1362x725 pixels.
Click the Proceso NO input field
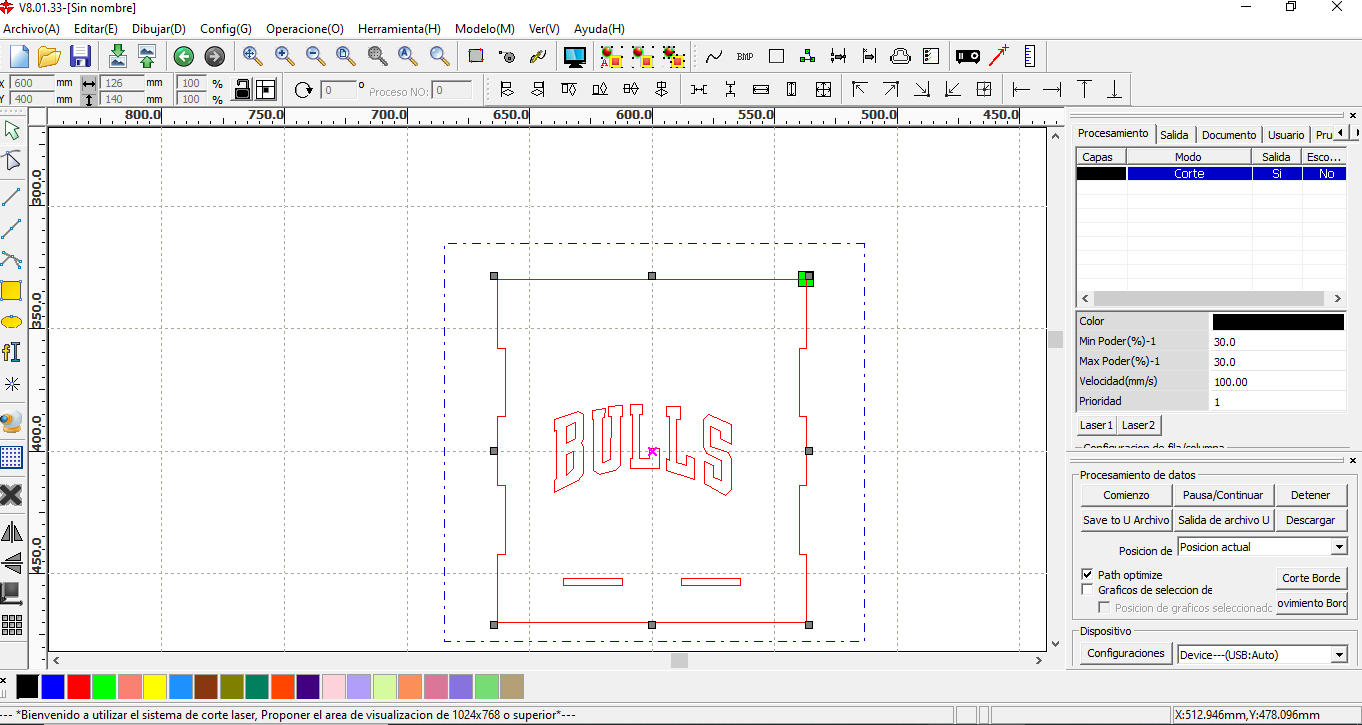[452, 91]
